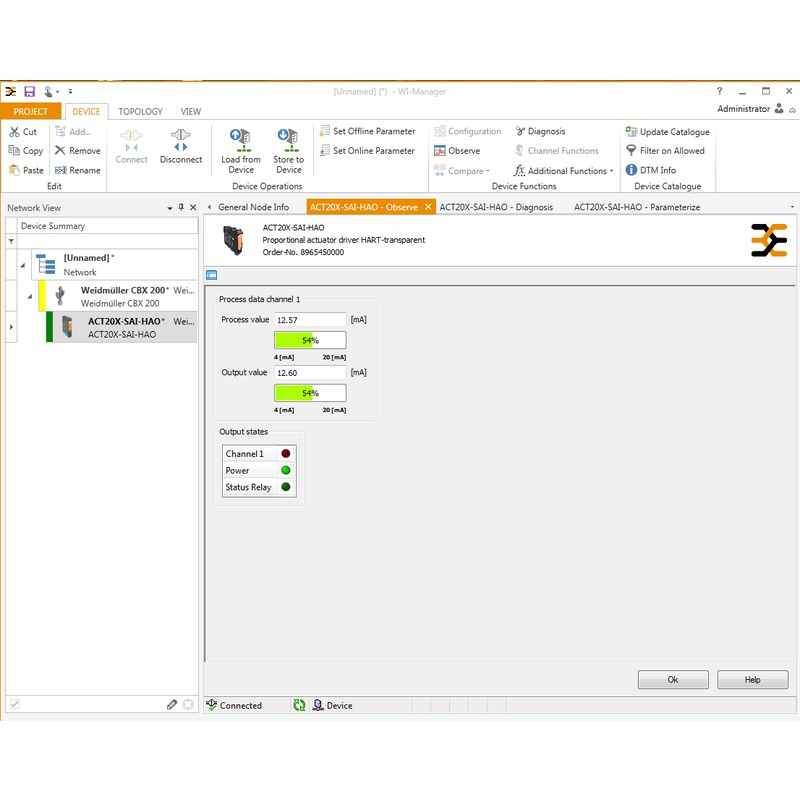Click the quick access touch mode icon
Image resolution: width=800 pixels, height=800 pixels.
(48, 91)
